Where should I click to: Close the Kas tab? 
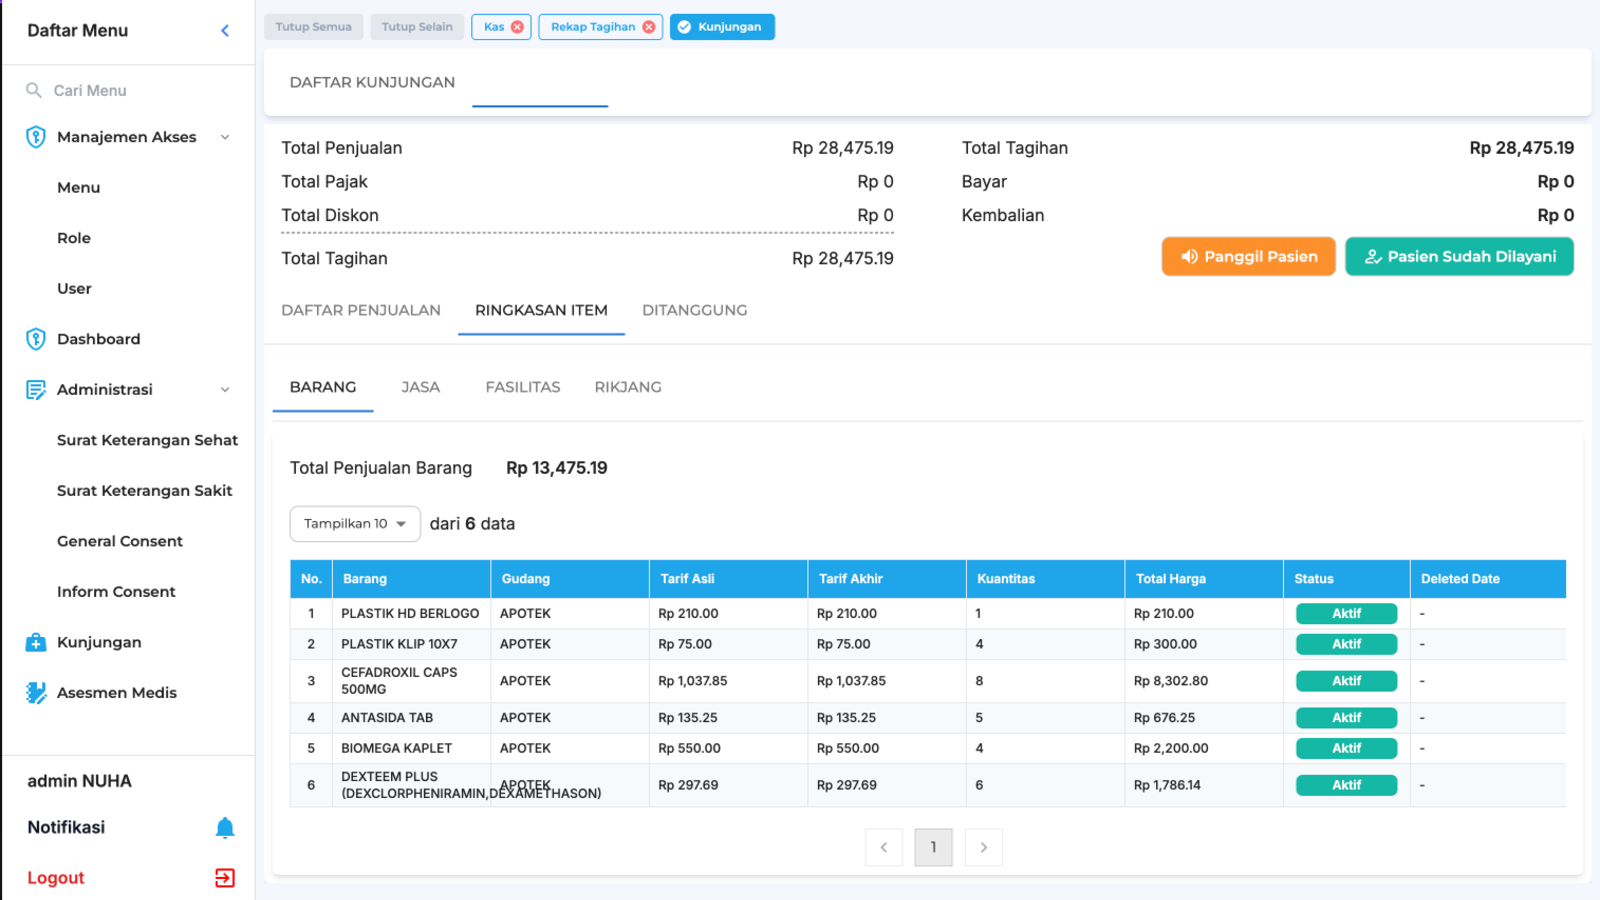[517, 27]
